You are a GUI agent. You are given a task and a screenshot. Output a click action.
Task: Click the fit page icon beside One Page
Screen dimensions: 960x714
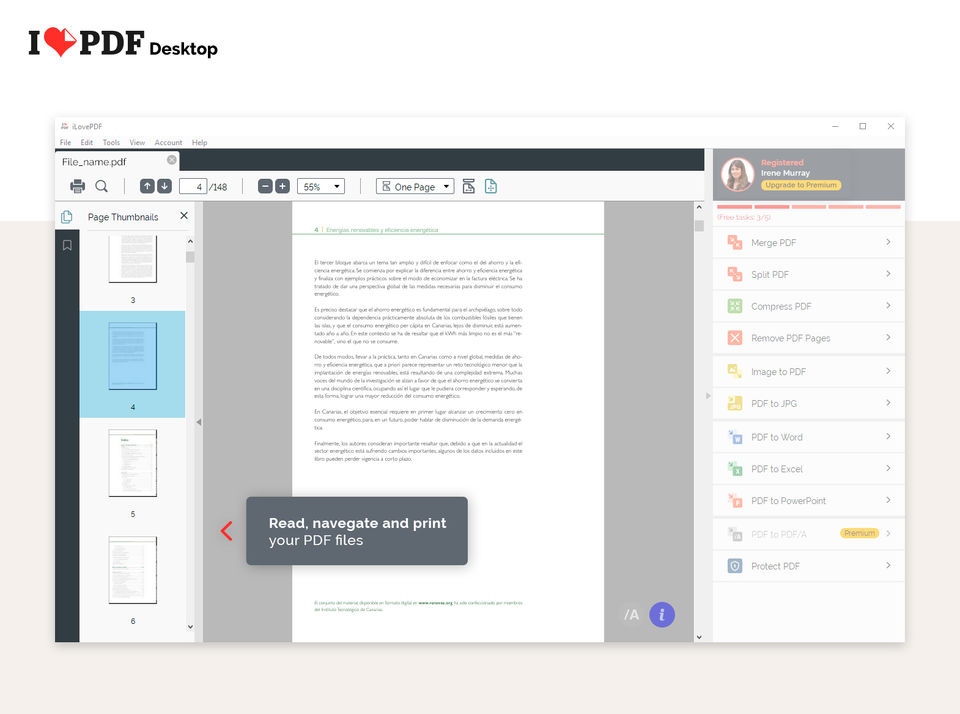point(469,186)
